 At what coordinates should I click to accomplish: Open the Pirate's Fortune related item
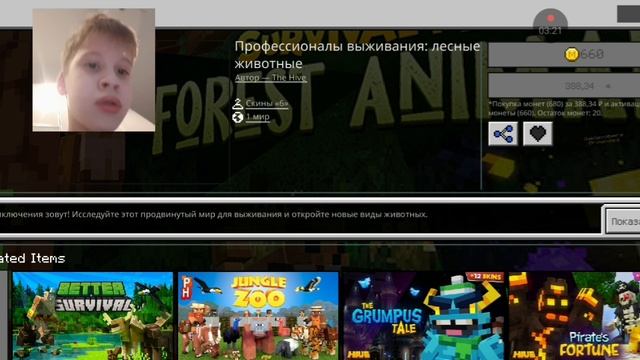[575, 316]
